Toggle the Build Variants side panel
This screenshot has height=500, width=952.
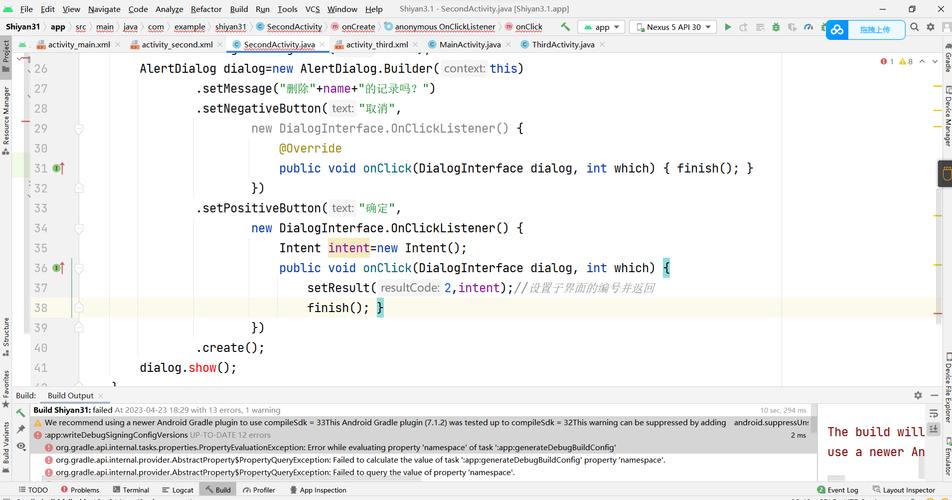[x=6, y=446]
